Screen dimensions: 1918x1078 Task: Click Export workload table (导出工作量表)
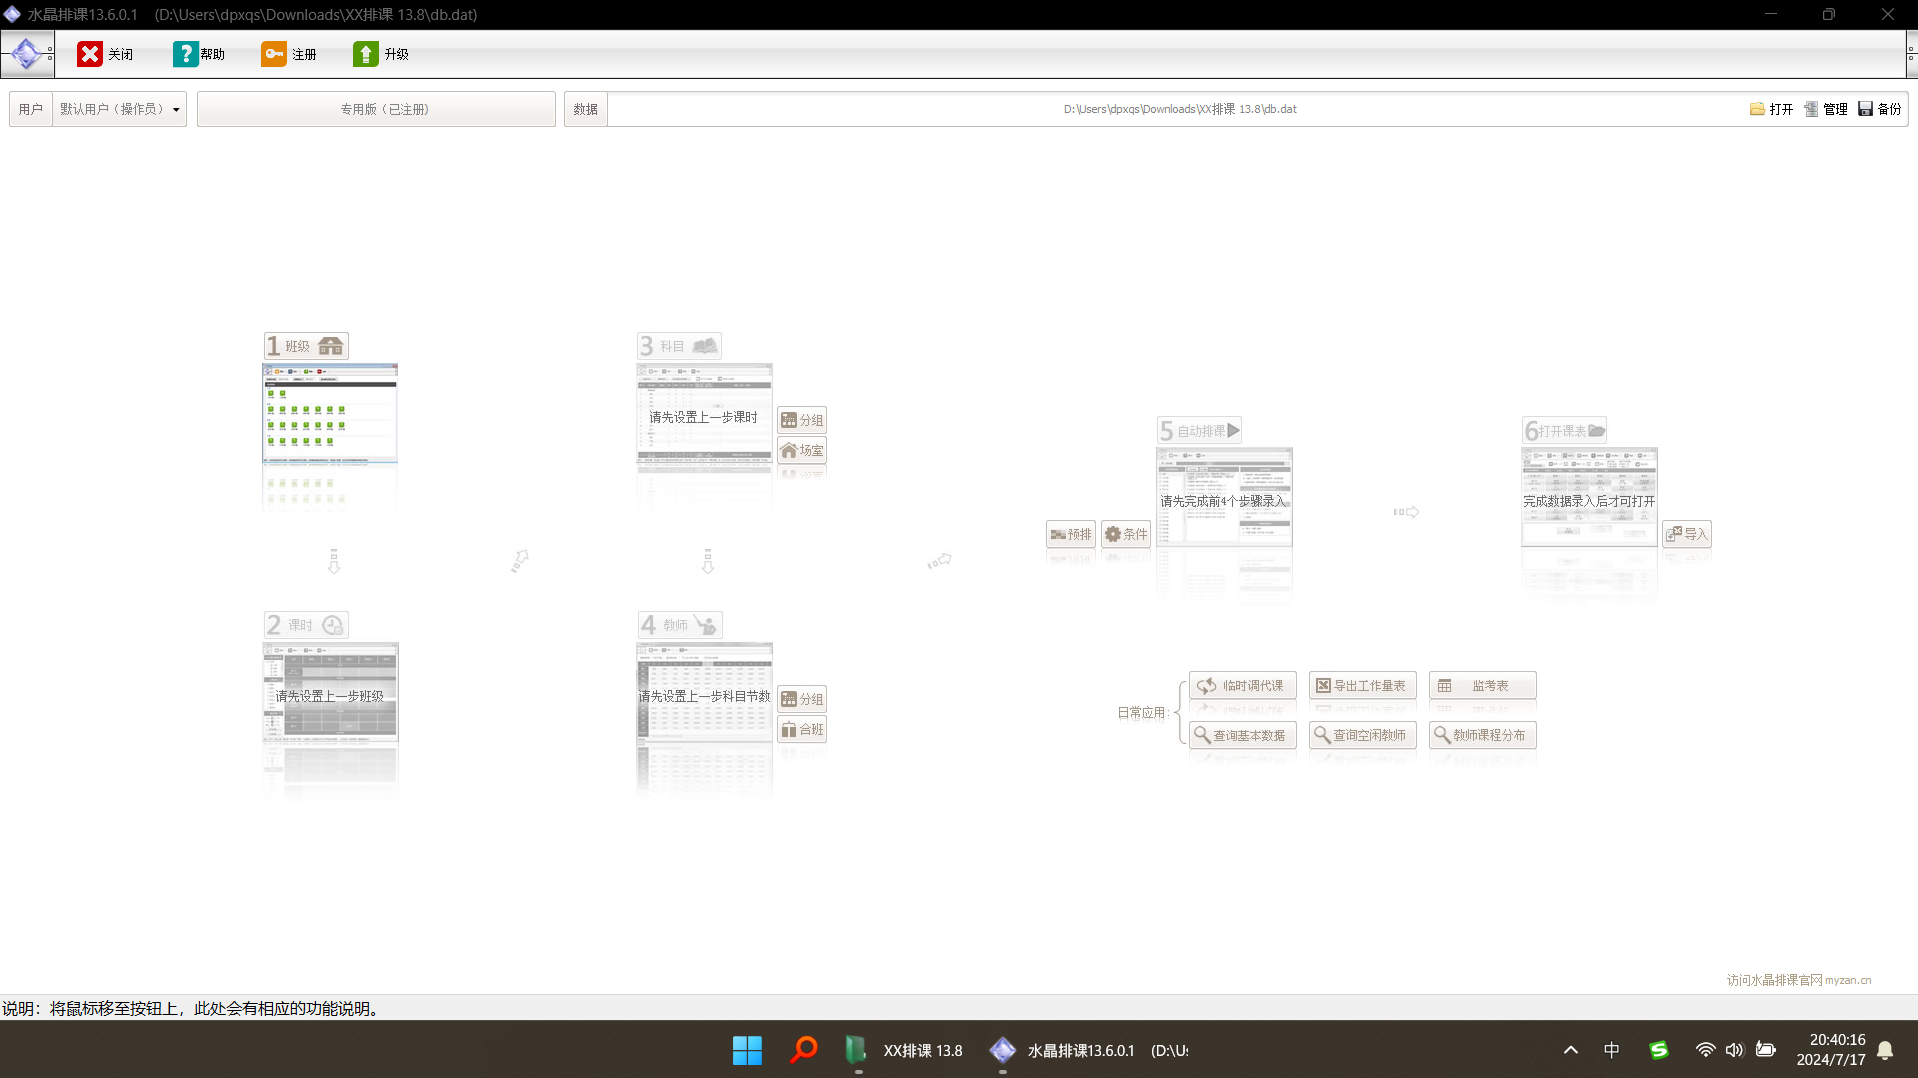1362,686
